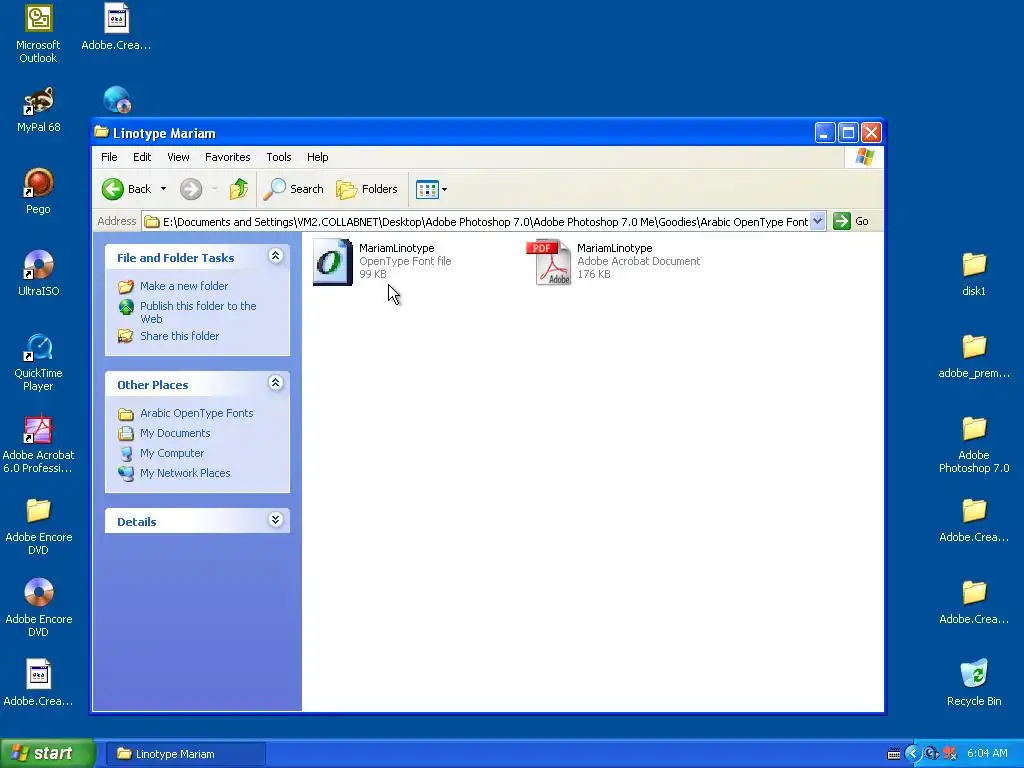The height and width of the screenshot is (768, 1024).
Task: Open the File menu
Action: (109, 157)
